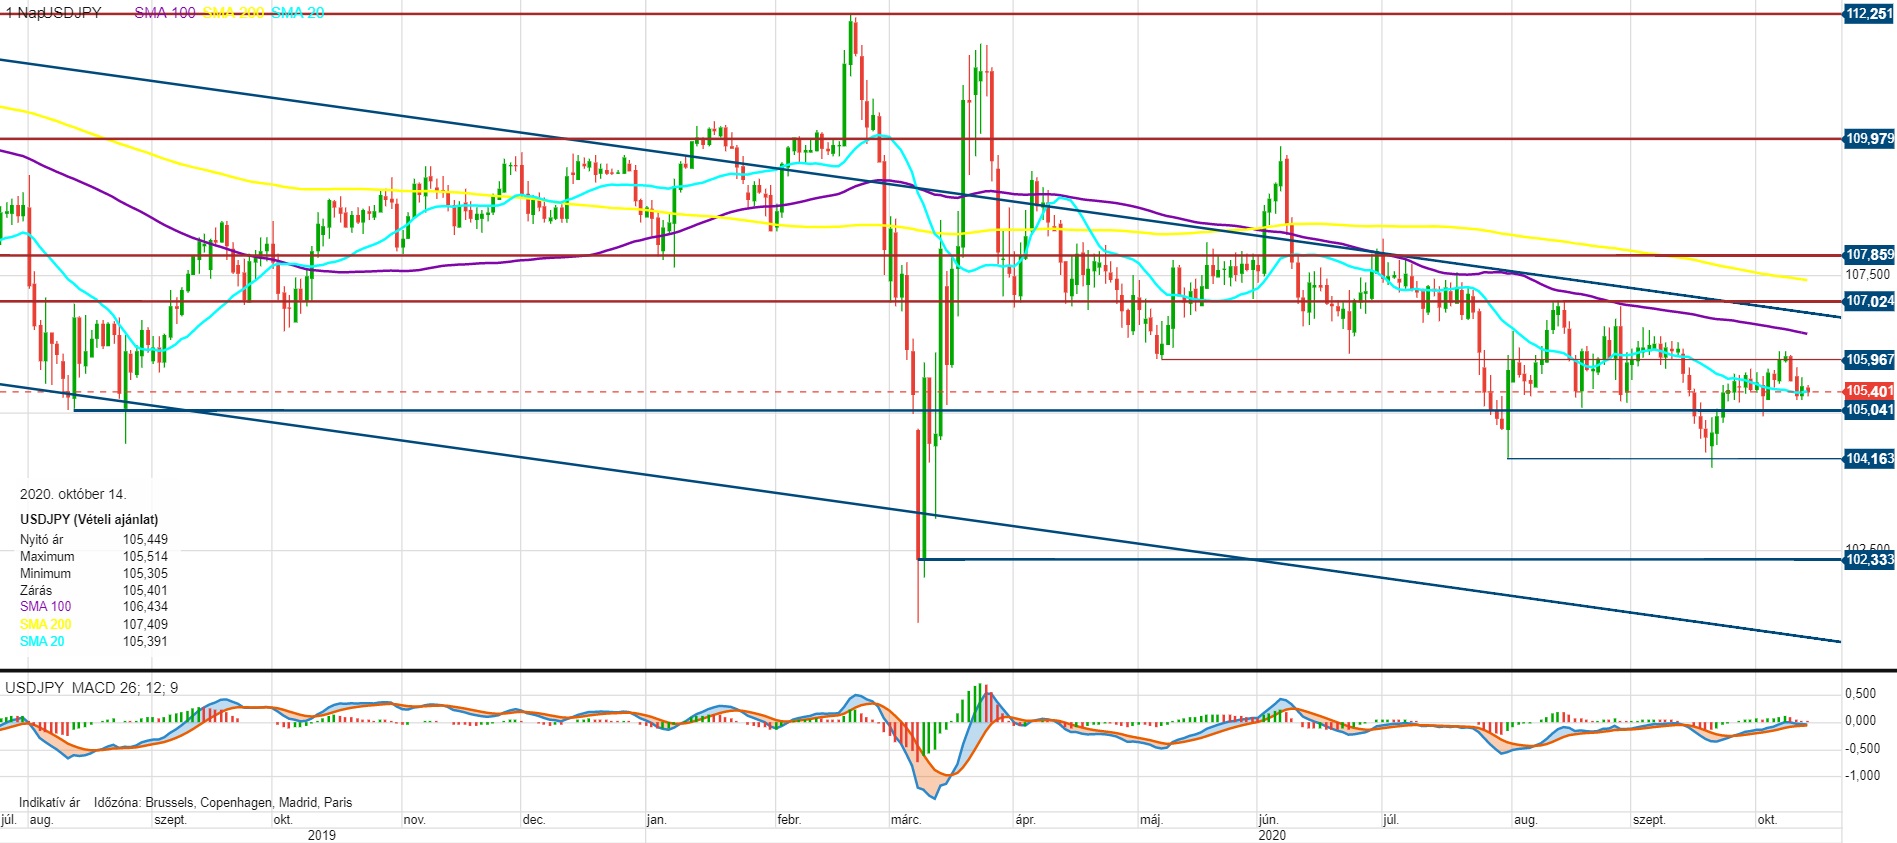Screen dimensions: 1897x843
Task: Click the 102,333 support price label
Action: pyautogui.click(x=1869, y=560)
